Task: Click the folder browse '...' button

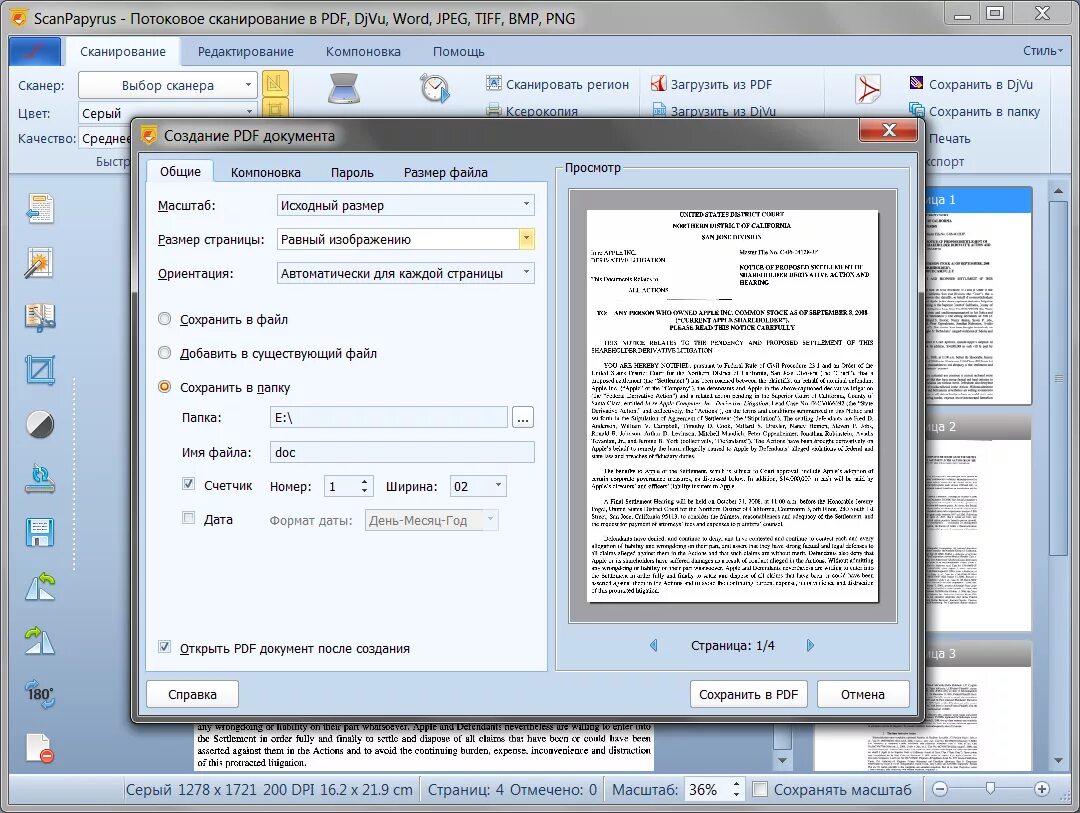Action: (x=523, y=418)
